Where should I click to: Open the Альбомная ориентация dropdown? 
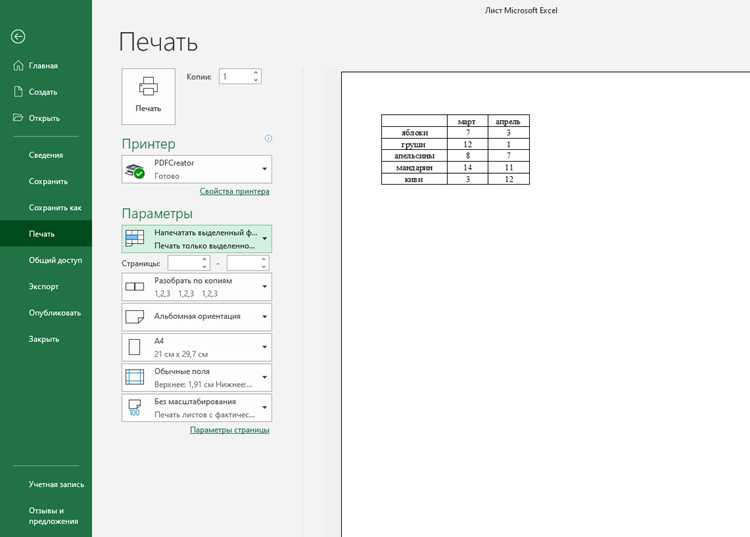click(265, 317)
